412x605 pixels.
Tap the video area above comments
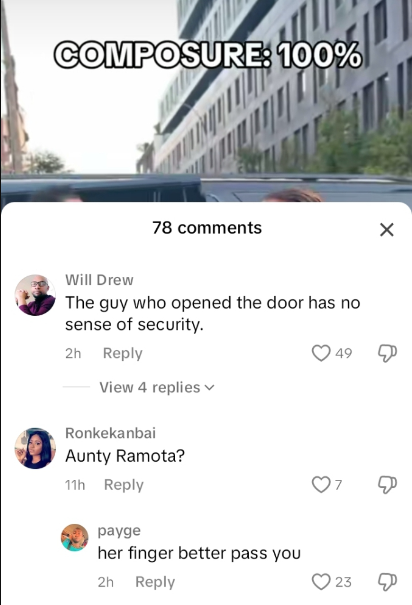coord(206,100)
